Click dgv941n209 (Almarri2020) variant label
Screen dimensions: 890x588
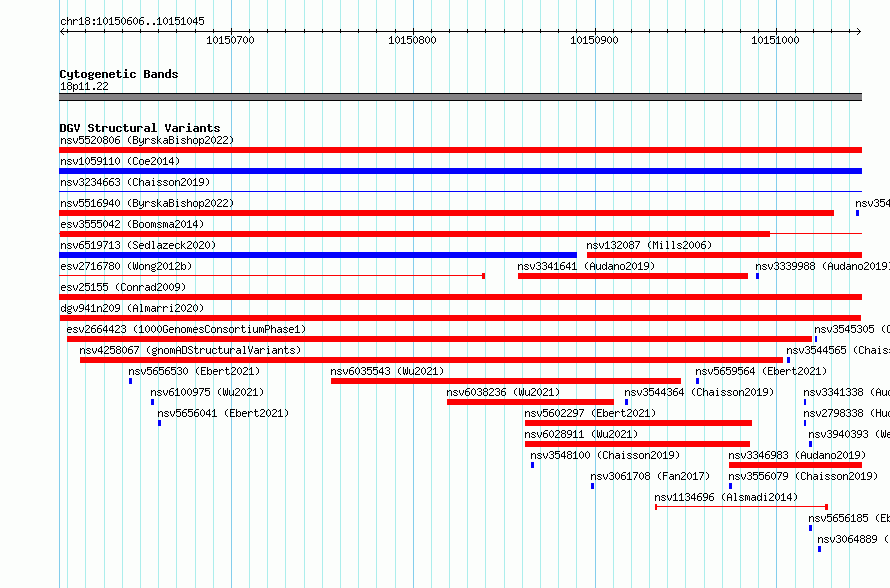tap(132, 308)
